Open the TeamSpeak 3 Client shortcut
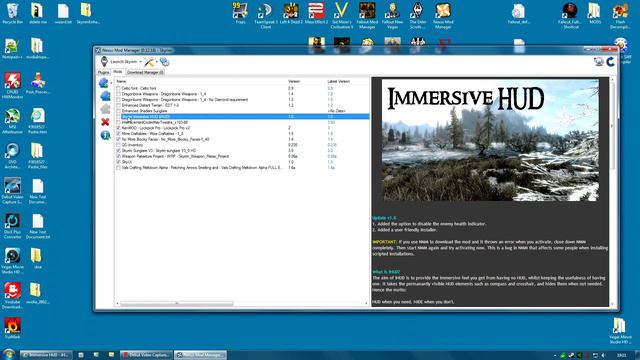The height and width of the screenshot is (360, 640). point(266,16)
